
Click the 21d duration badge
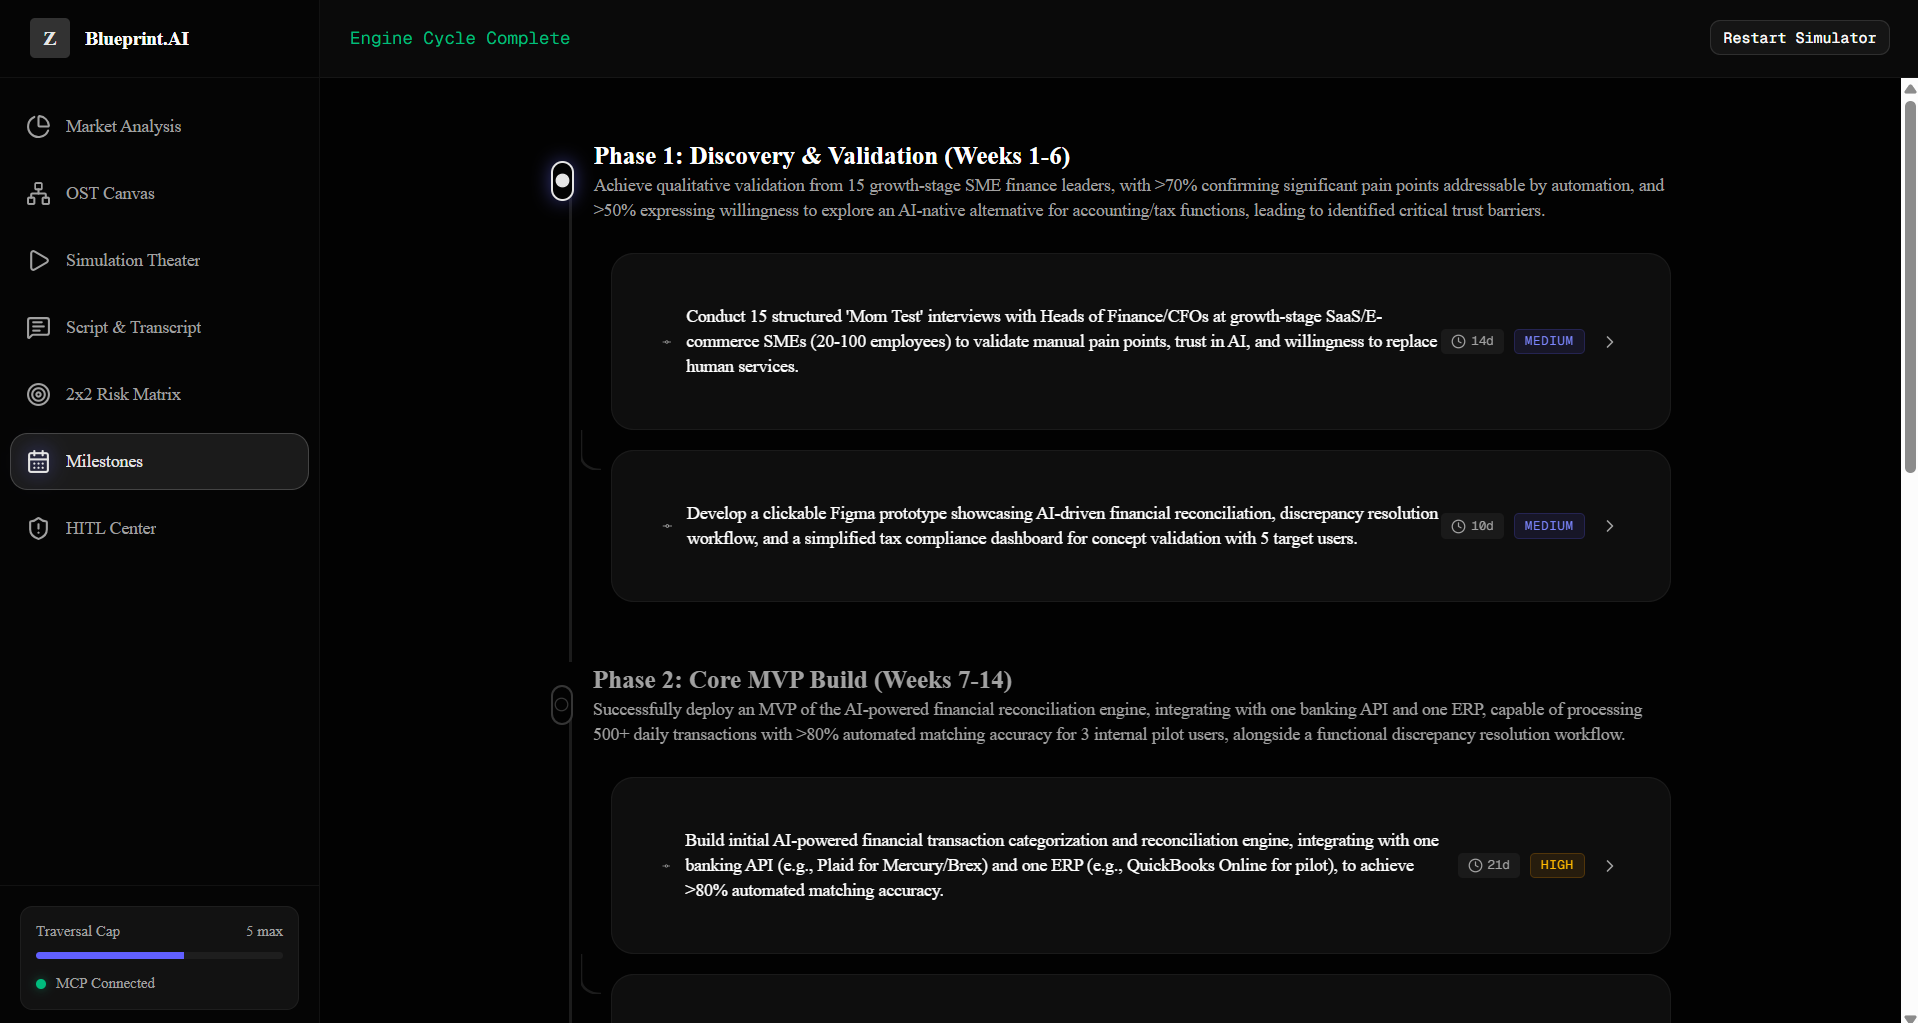[1489, 865]
